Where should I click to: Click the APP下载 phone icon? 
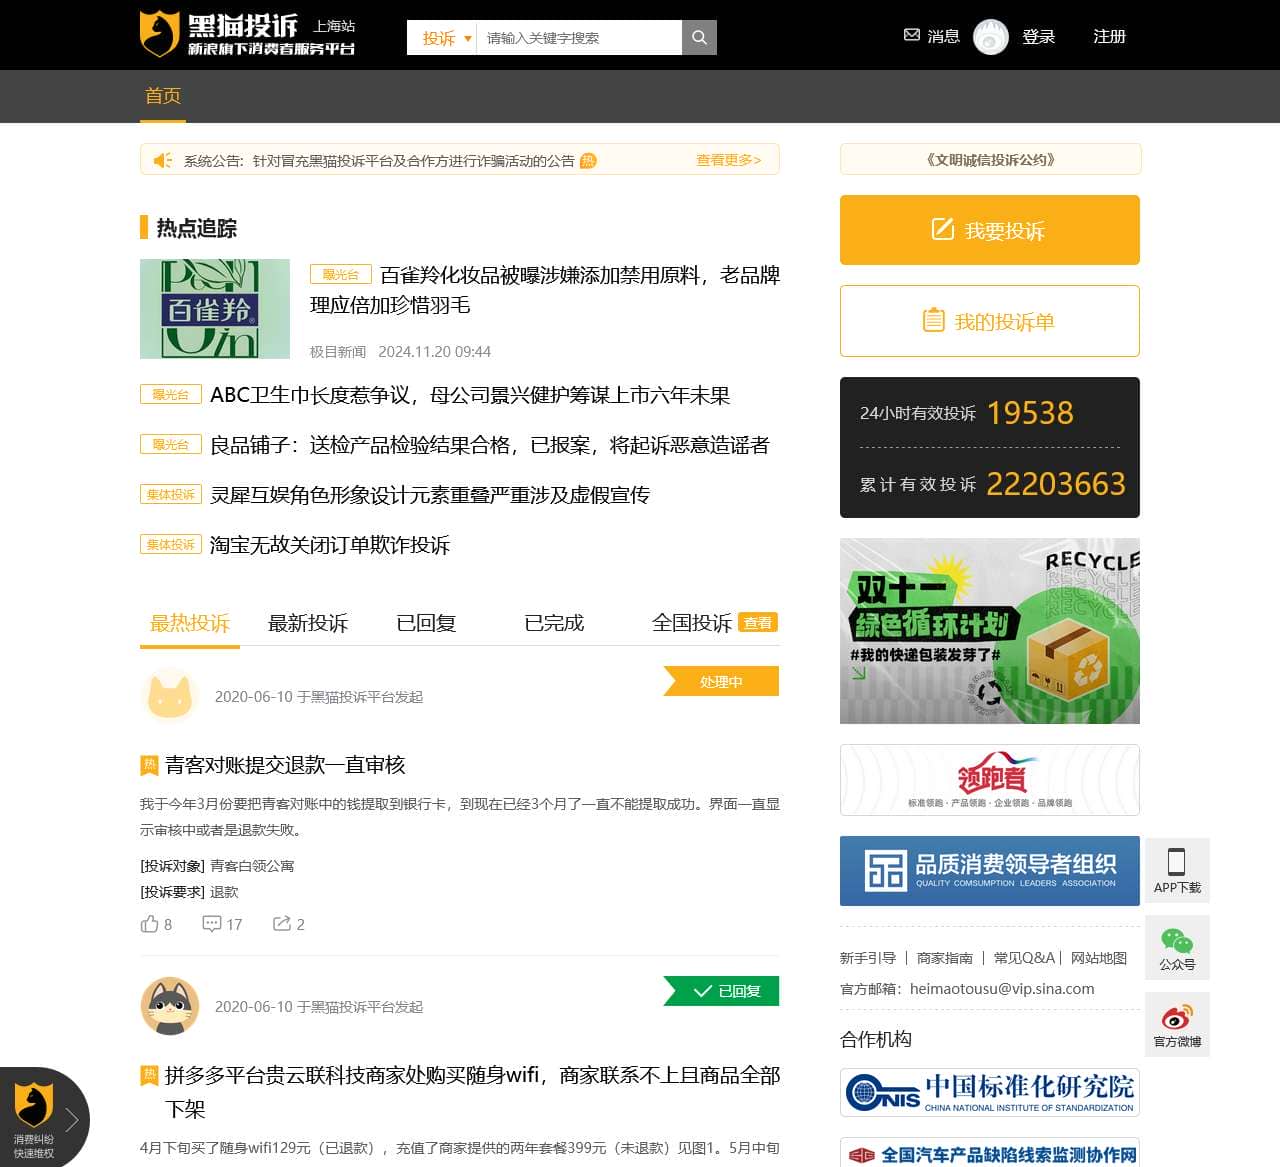[1177, 862]
